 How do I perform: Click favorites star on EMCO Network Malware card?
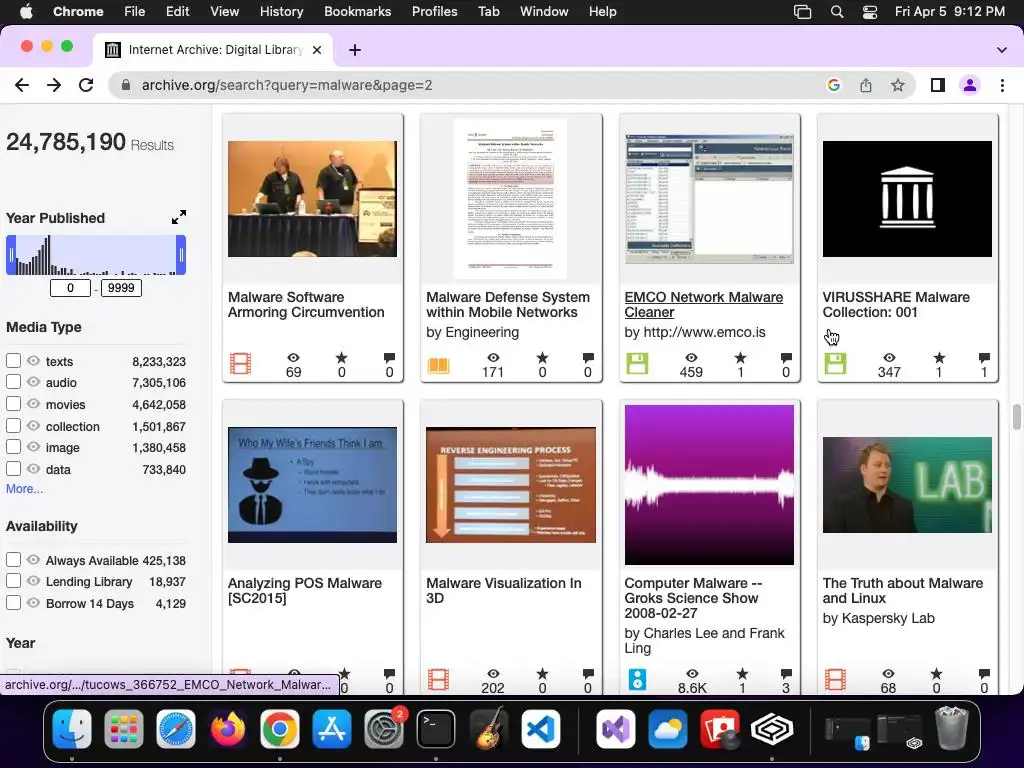click(x=740, y=358)
